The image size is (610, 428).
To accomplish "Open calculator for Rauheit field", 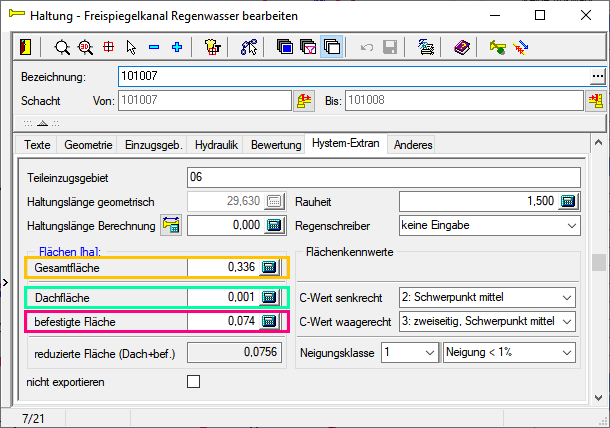I will [x=568, y=201].
